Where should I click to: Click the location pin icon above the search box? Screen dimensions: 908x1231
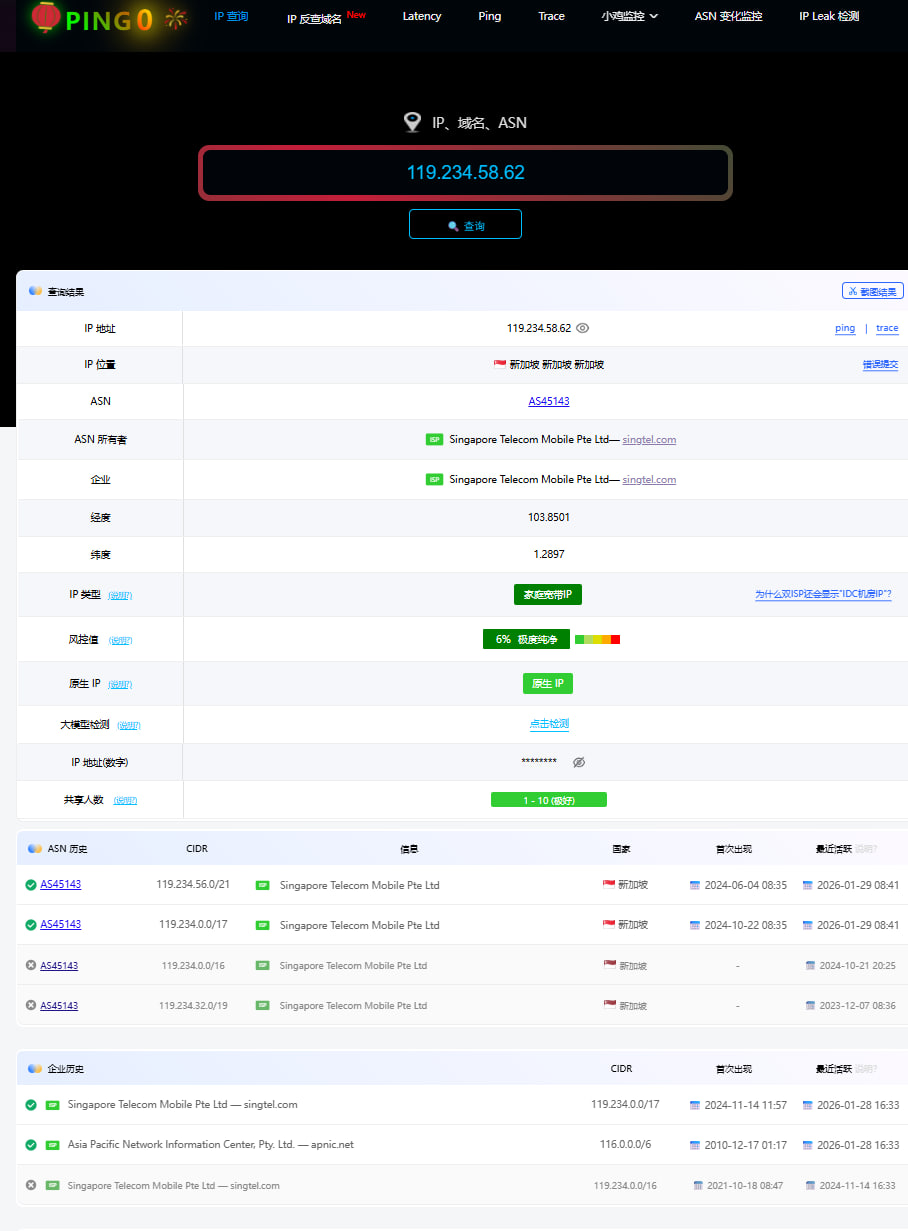[x=412, y=123]
